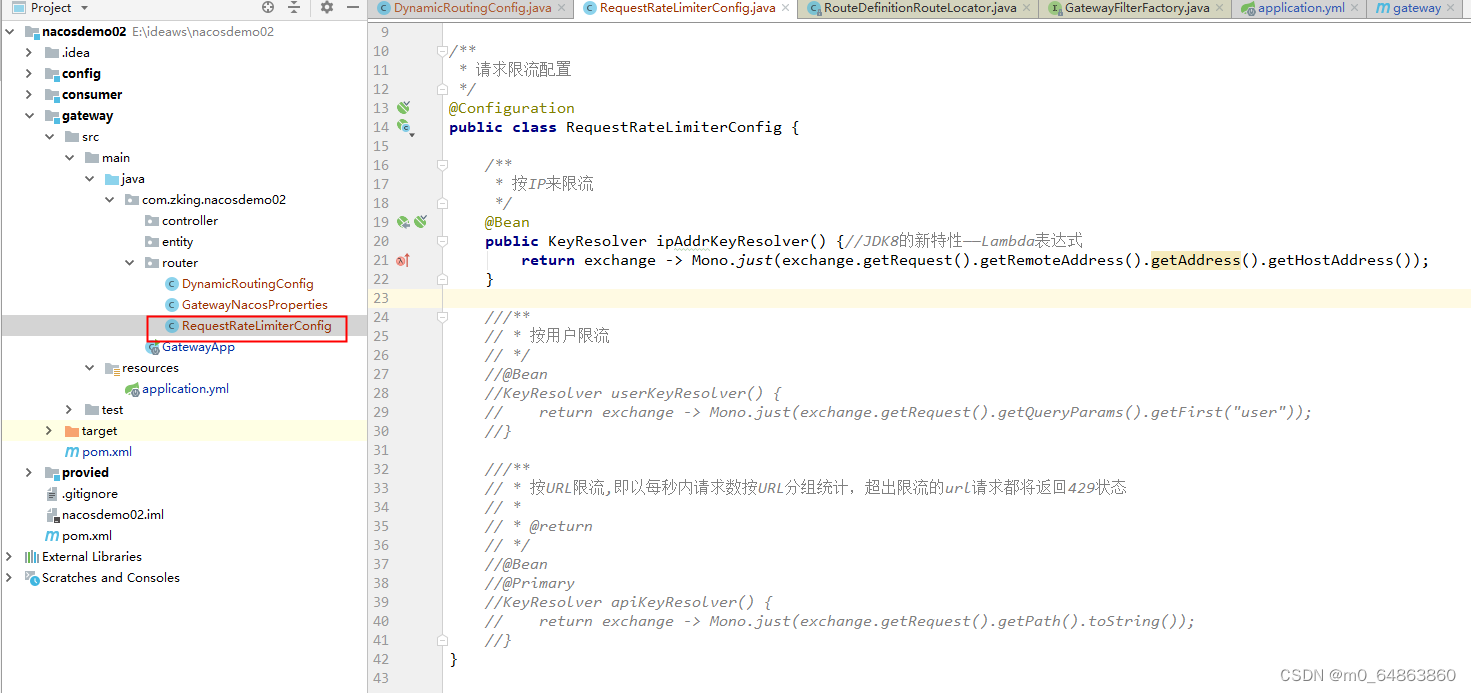Click the locate/scroll-from-source crosshair icon

coord(267,7)
